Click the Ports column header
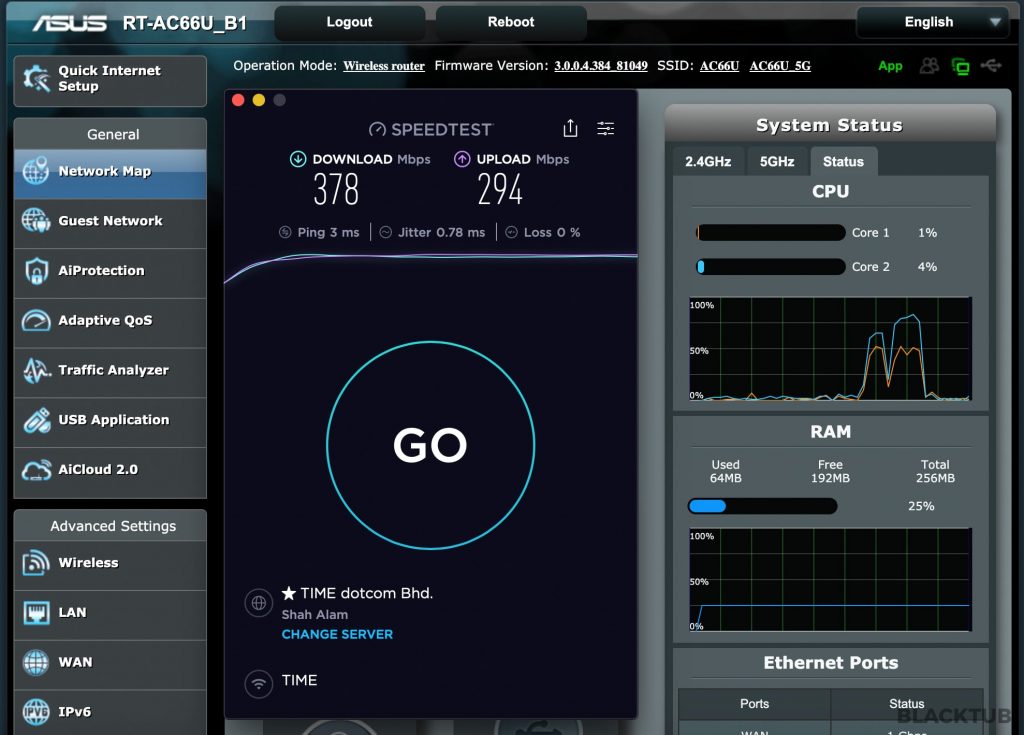Screen dimensions: 1024x735 pos(754,704)
